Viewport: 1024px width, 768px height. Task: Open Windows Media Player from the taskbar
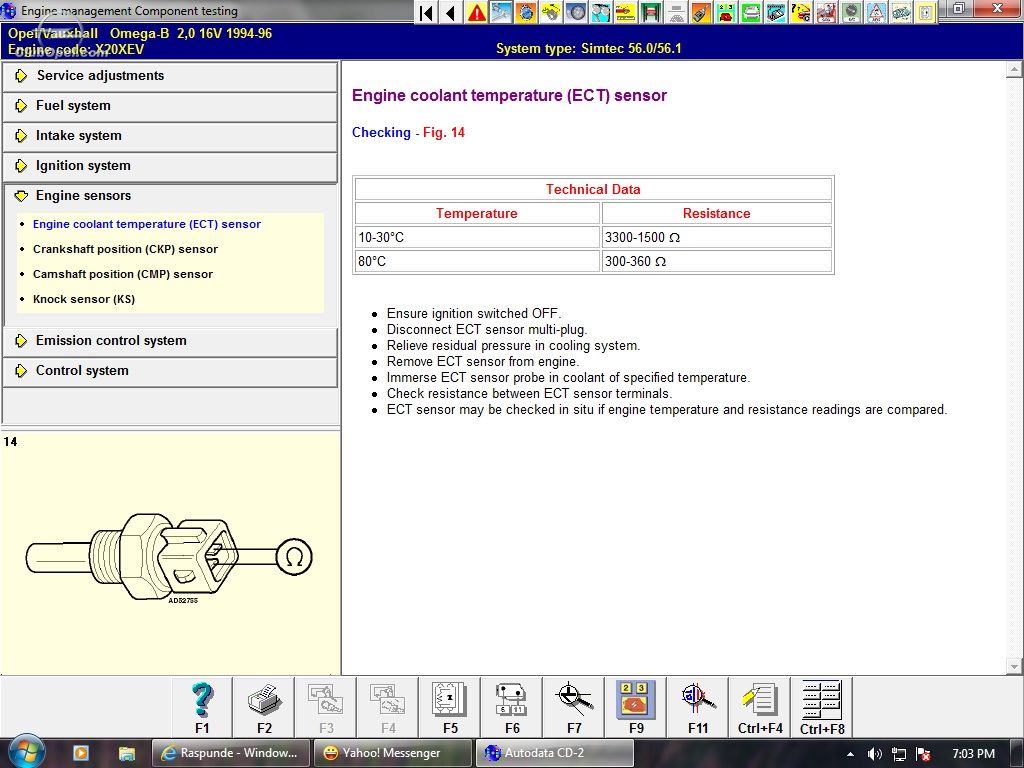click(81, 753)
